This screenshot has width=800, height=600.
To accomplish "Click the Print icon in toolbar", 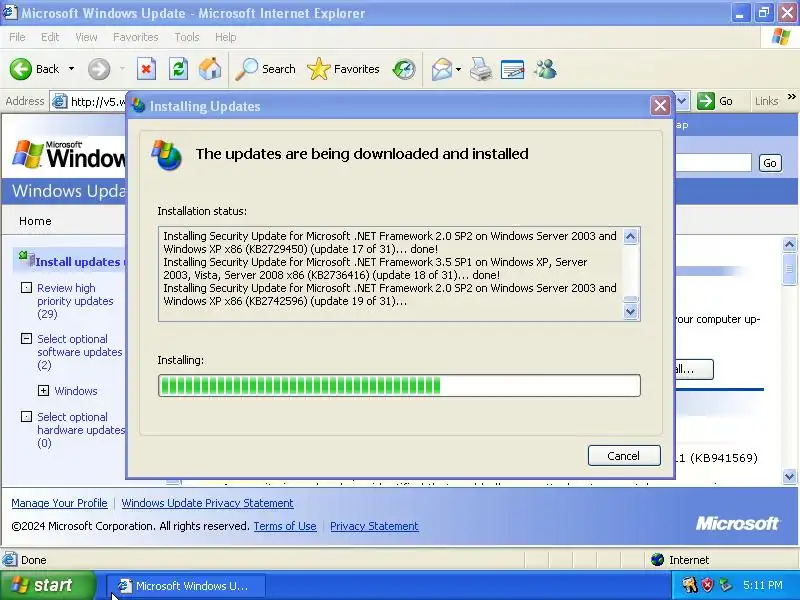I will click(481, 69).
